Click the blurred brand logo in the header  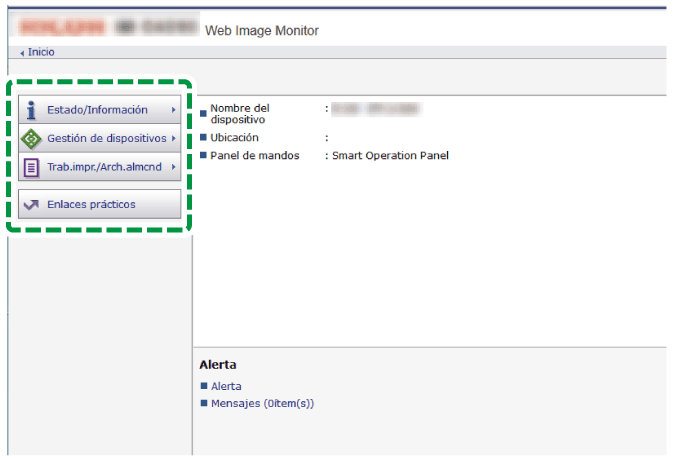coord(108,26)
